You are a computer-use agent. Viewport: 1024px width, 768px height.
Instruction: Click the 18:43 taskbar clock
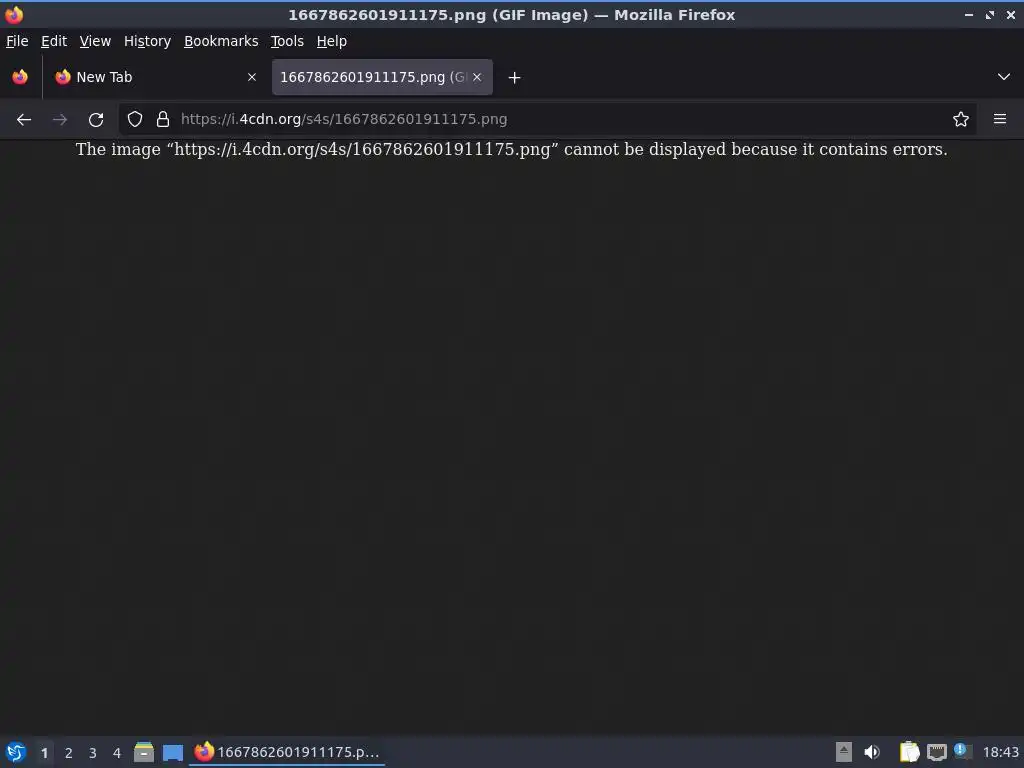1000,752
